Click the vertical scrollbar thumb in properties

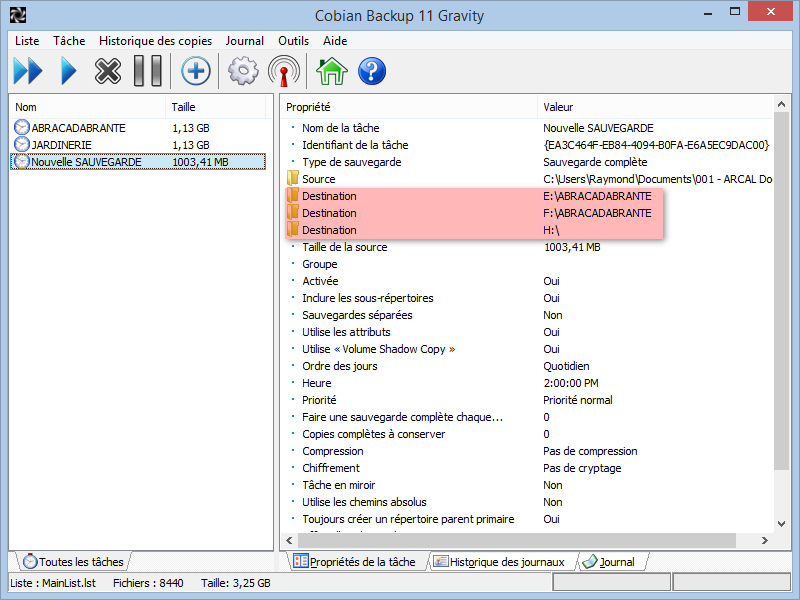coord(781,291)
